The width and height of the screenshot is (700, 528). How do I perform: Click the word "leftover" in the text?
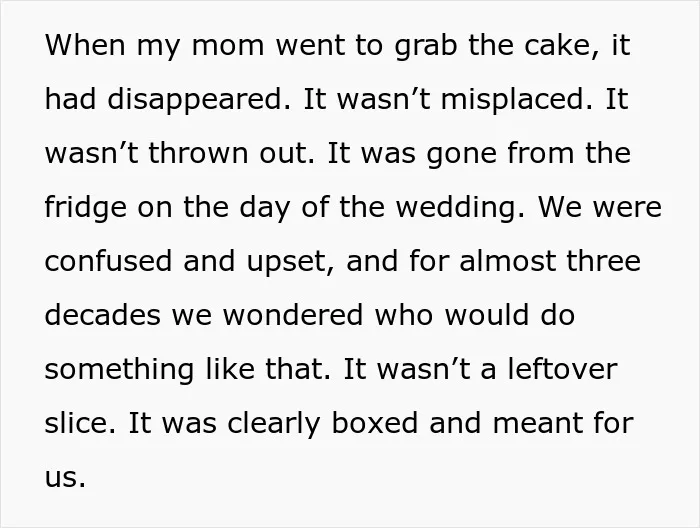pyautogui.click(x=562, y=369)
